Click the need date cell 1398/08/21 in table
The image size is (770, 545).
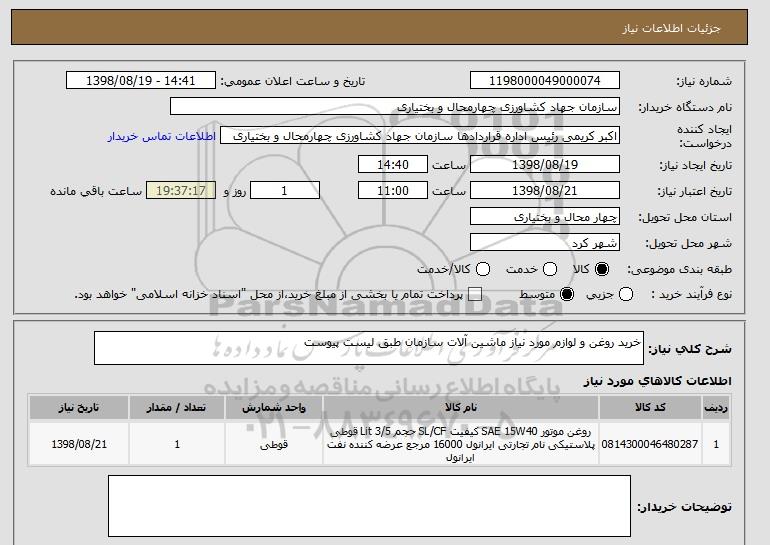pos(79,444)
